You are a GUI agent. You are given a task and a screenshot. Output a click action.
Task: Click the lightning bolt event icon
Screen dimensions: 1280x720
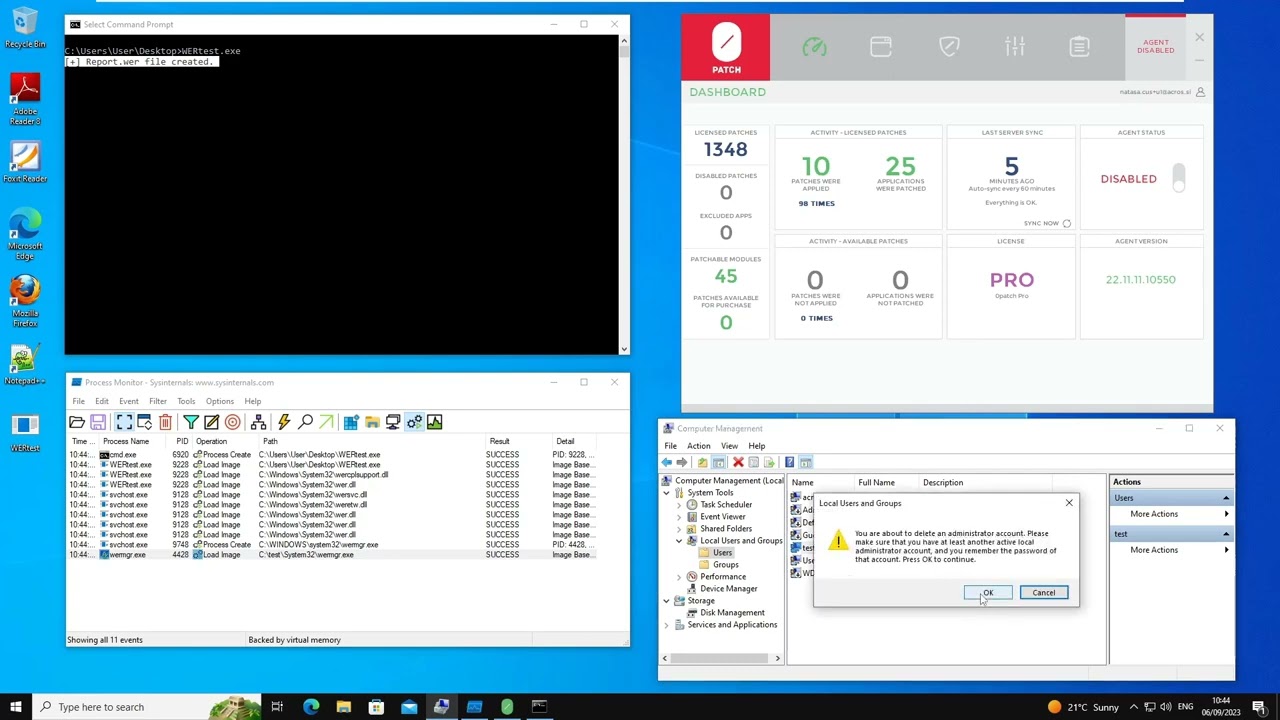point(284,422)
